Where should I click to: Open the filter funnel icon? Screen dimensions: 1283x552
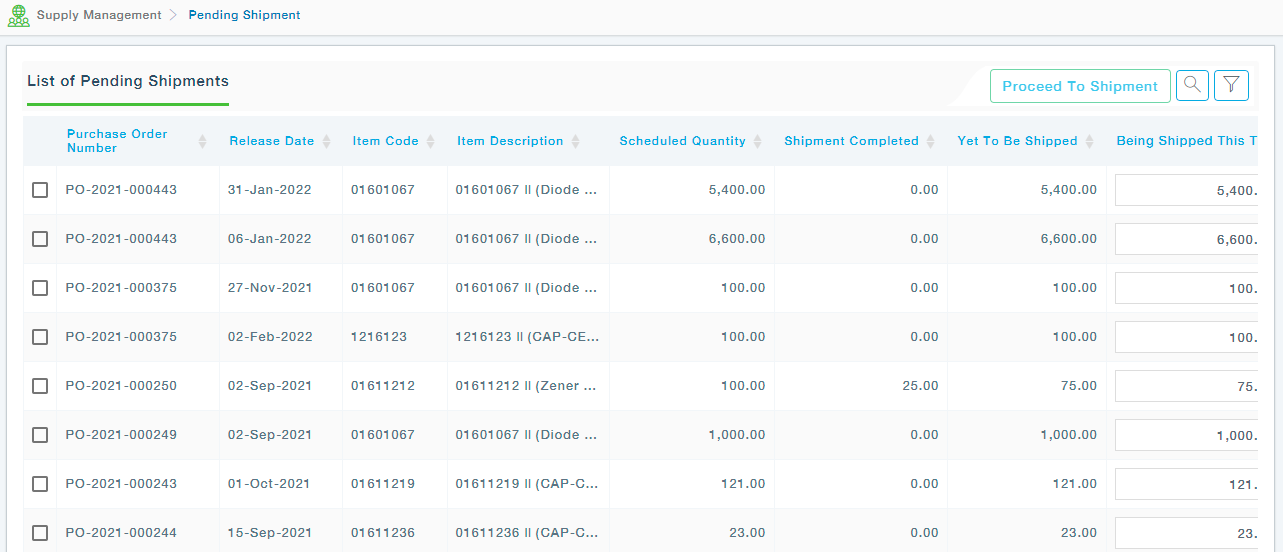point(1231,86)
